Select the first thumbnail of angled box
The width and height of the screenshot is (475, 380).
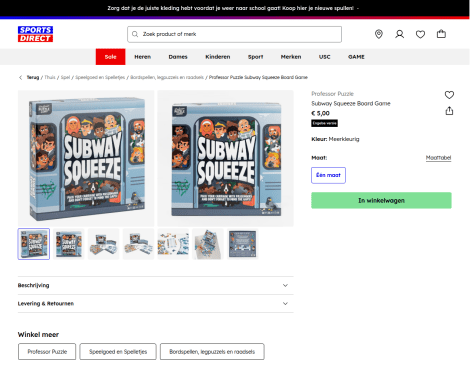(x=34, y=244)
